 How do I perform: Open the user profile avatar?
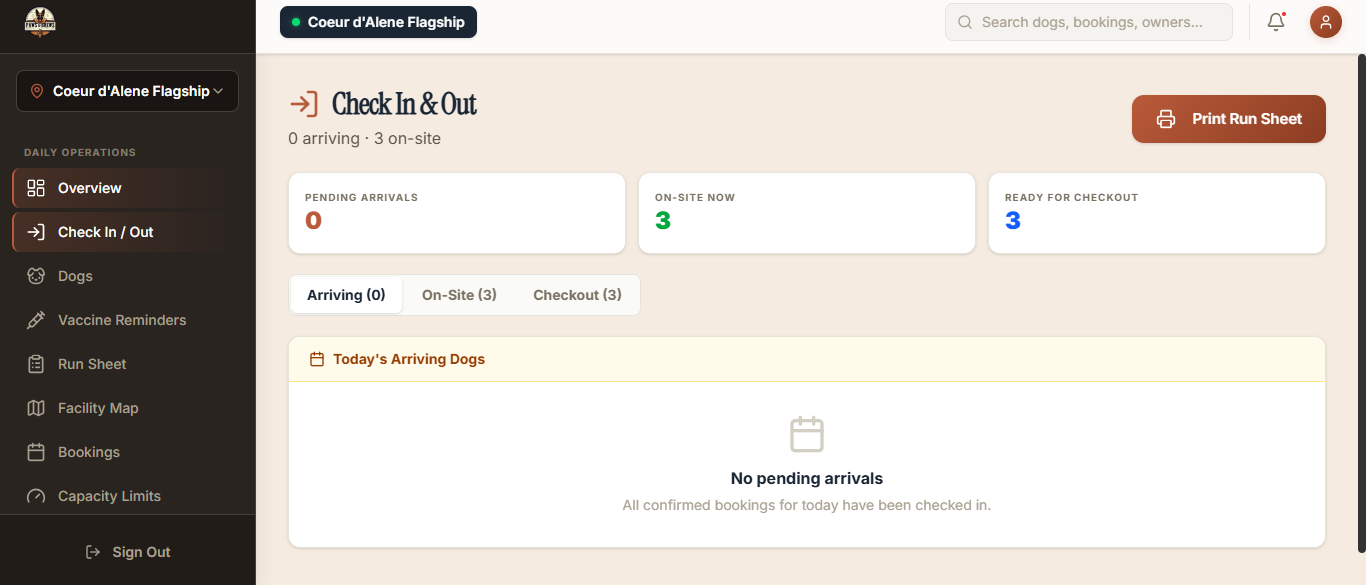pyautogui.click(x=1325, y=22)
